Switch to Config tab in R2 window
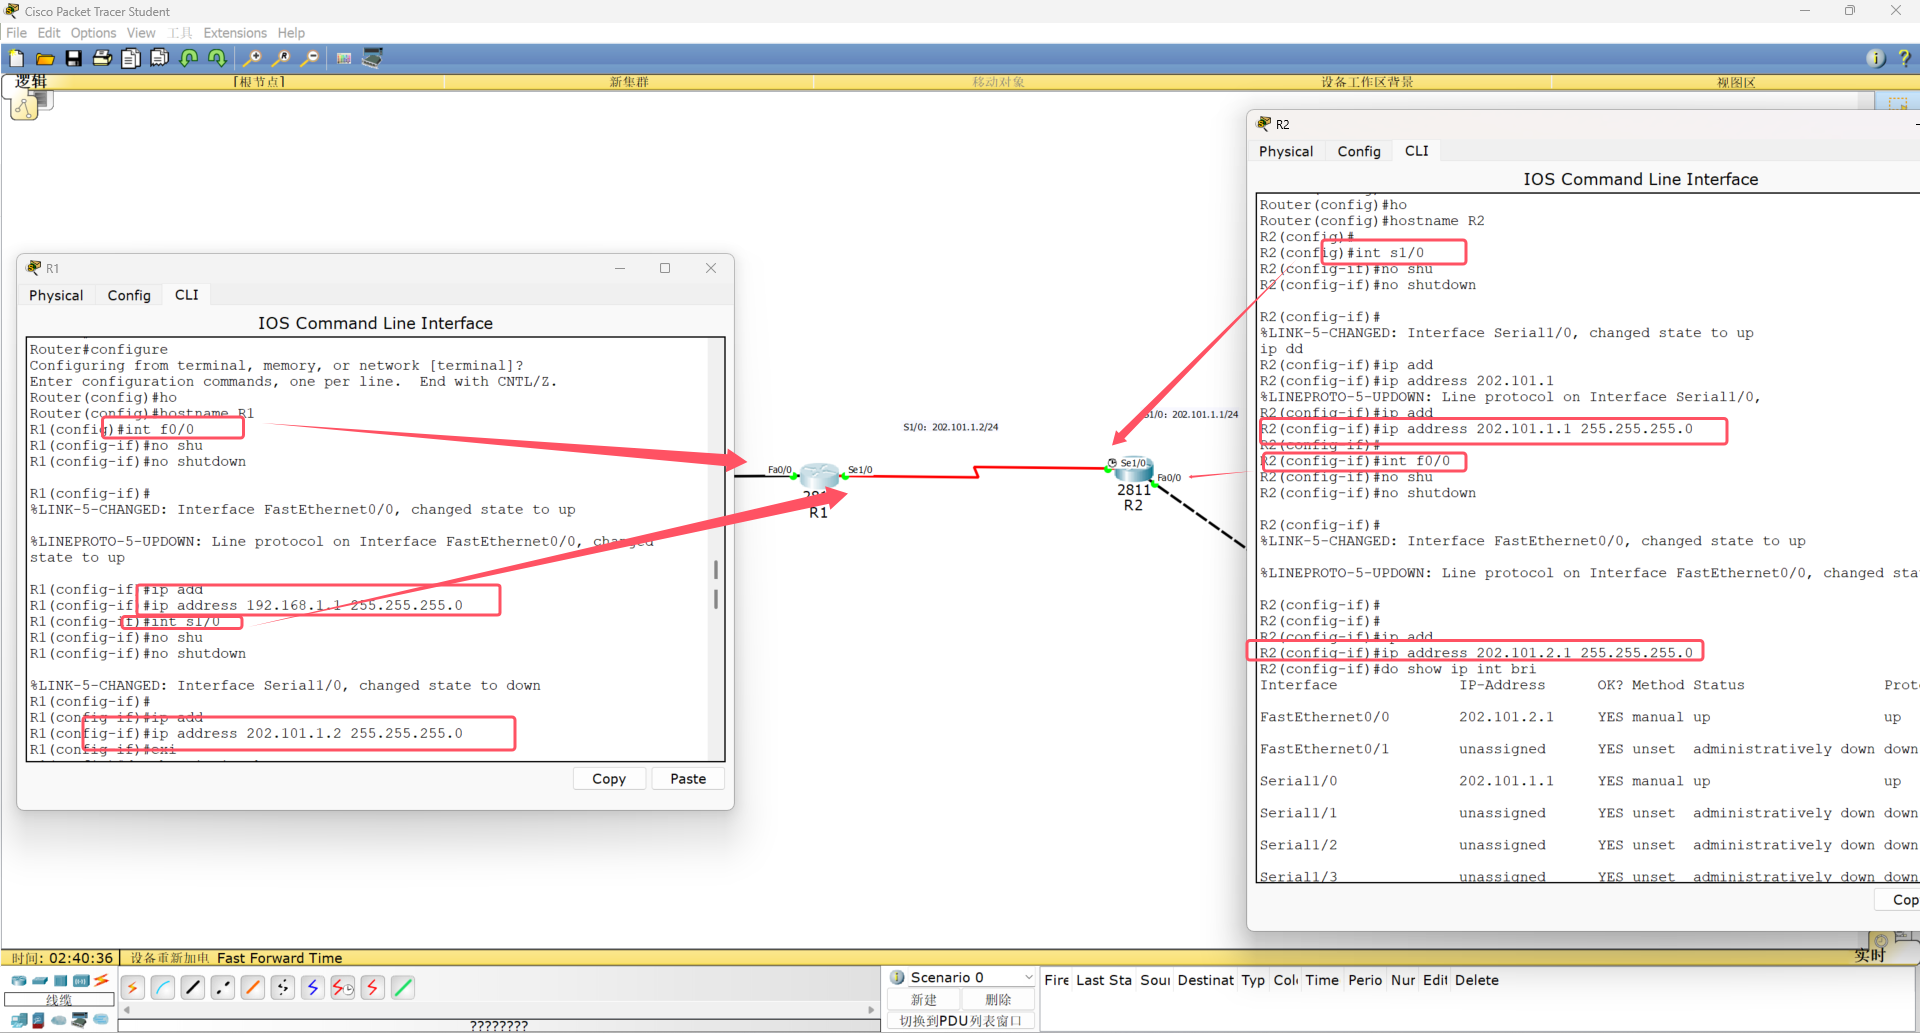Screen dimensions: 1920x1033 tap(1359, 151)
